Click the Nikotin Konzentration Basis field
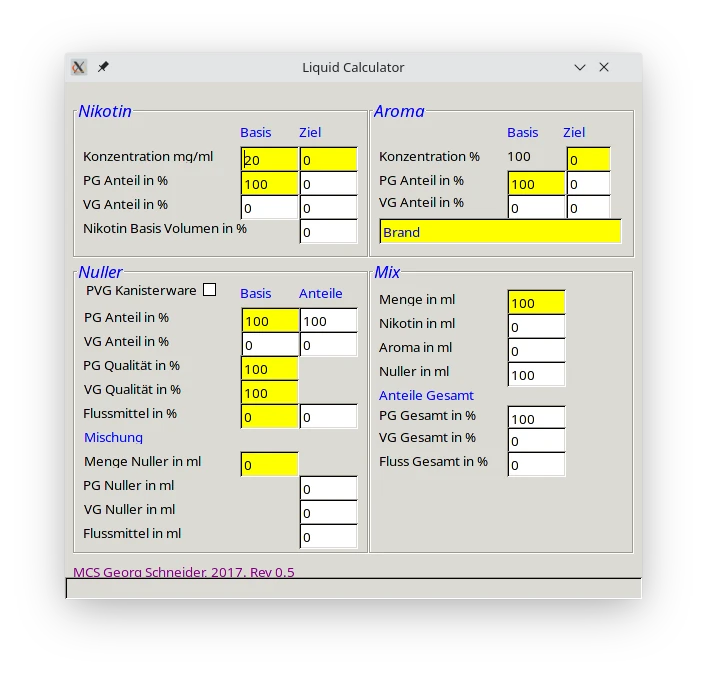 click(x=270, y=160)
